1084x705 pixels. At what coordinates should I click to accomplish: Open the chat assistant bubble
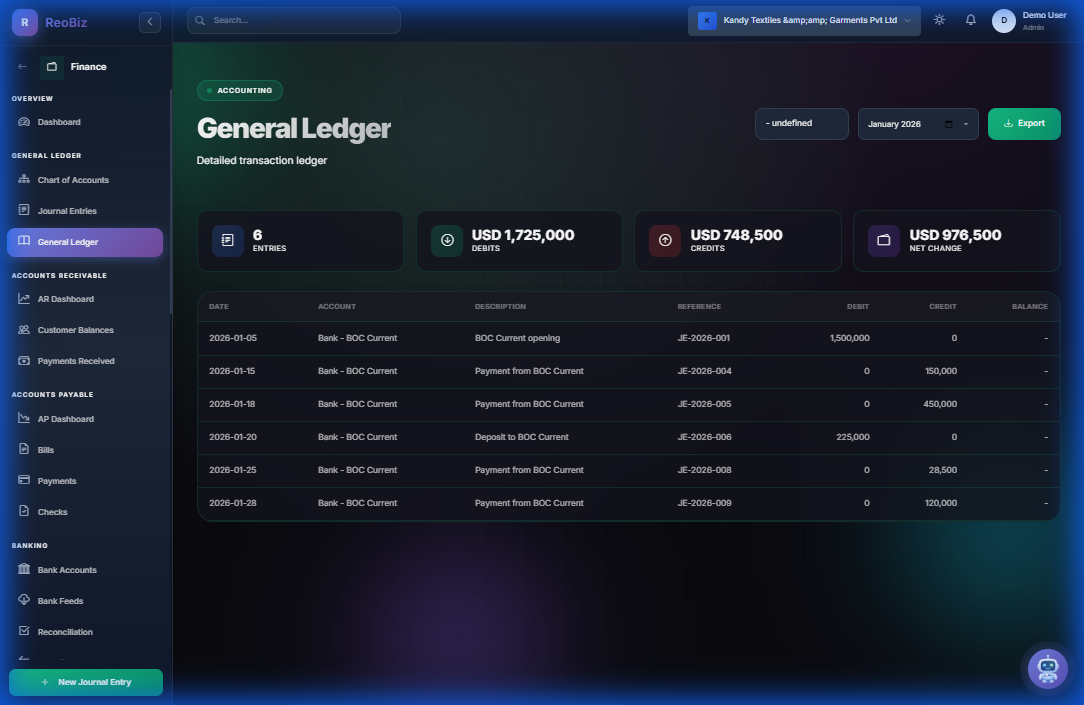pyautogui.click(x=1047, y=669)
